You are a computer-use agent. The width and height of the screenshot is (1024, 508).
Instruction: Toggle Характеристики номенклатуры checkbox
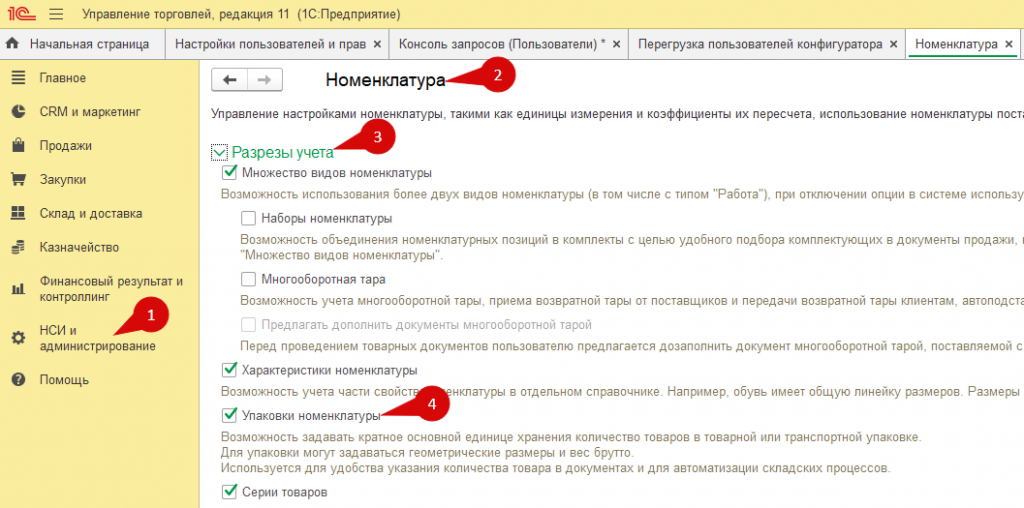click(229, 370)
